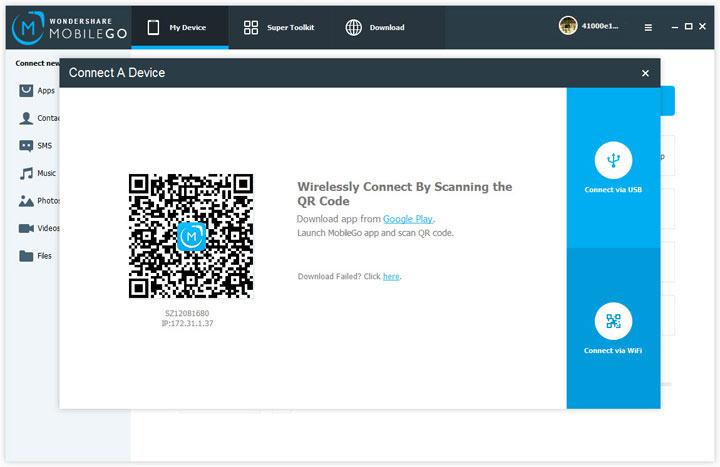Select Connect via USB
The height and width of the screenshot is (467, 720).
613,168
